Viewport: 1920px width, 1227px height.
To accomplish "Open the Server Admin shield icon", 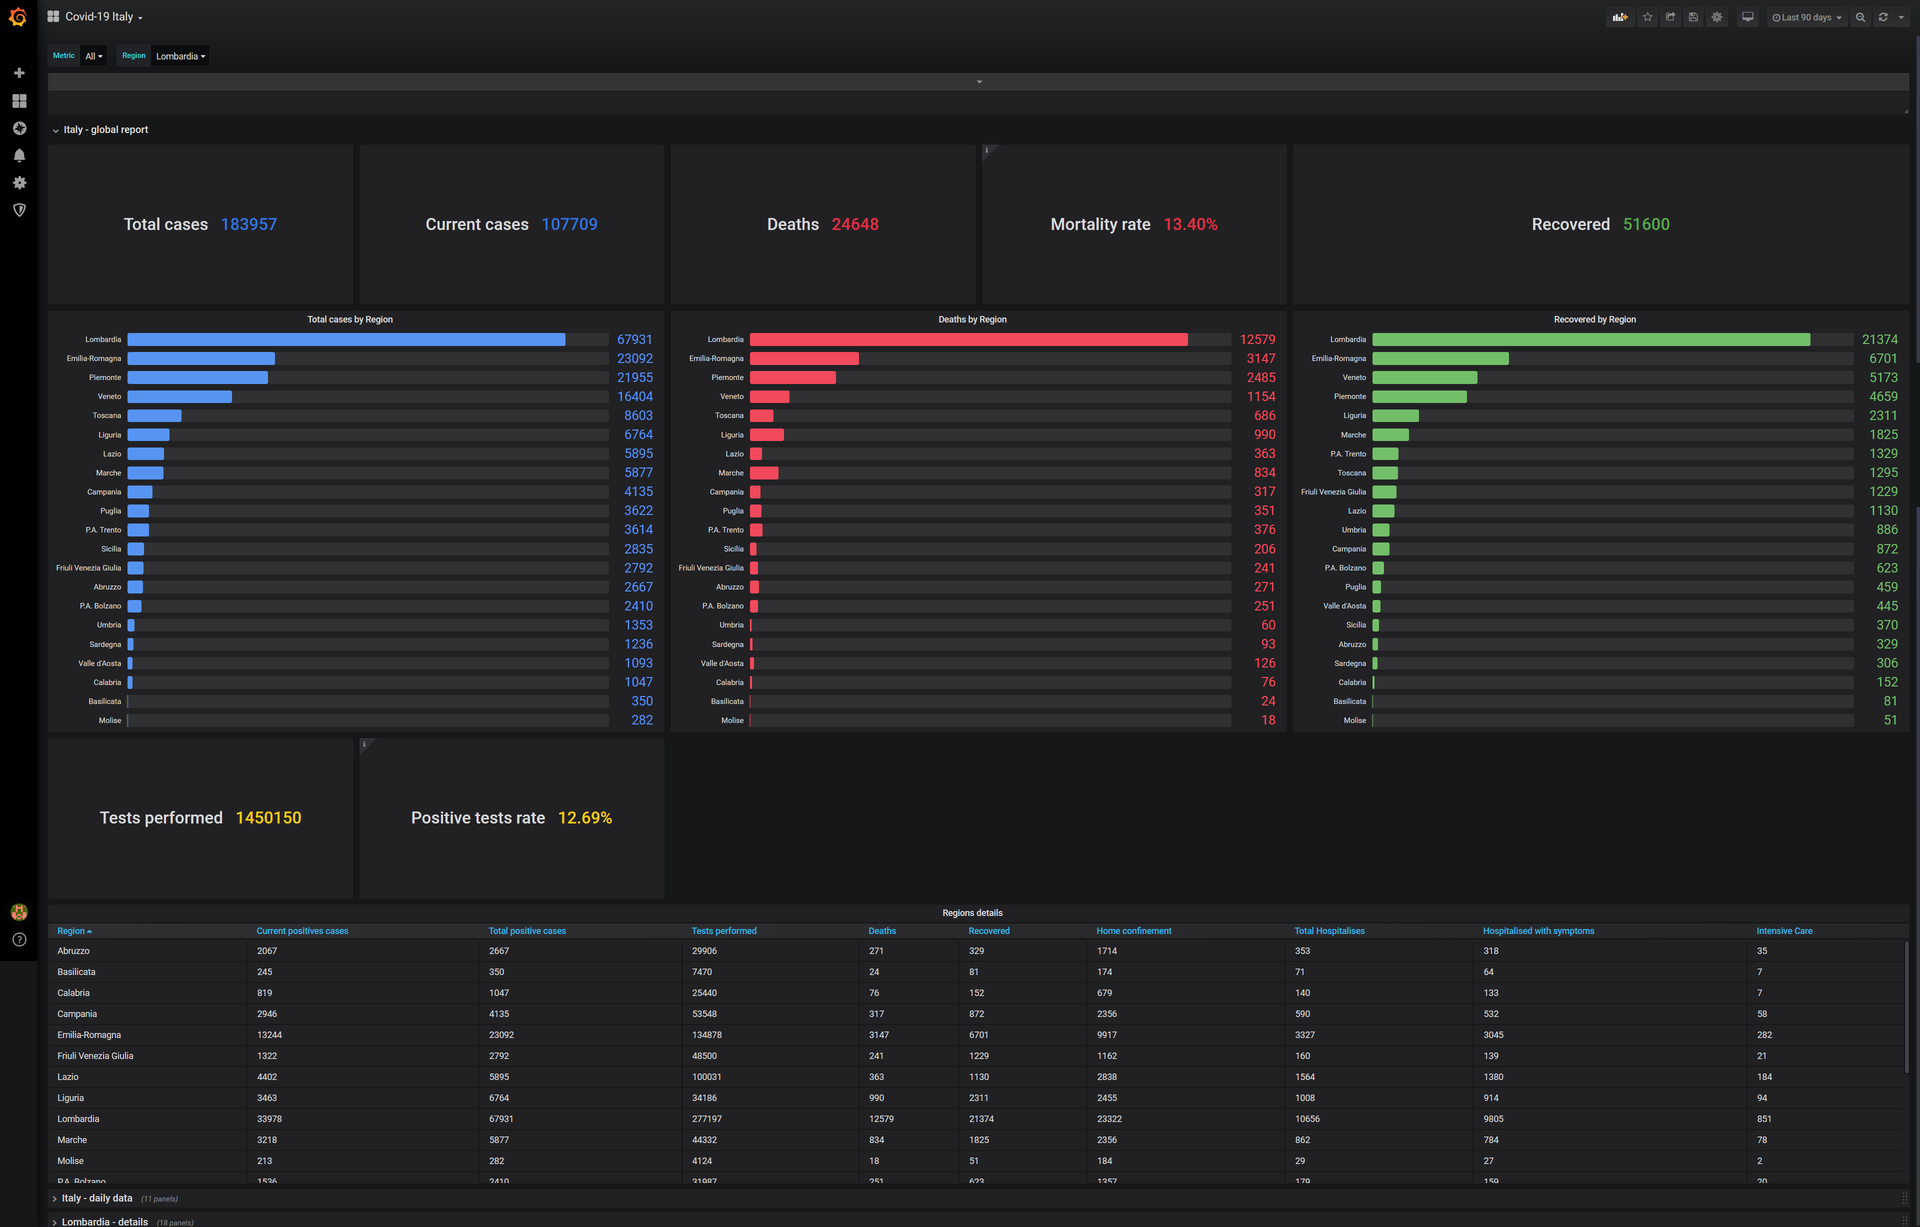I will click(x=19, y=210).
